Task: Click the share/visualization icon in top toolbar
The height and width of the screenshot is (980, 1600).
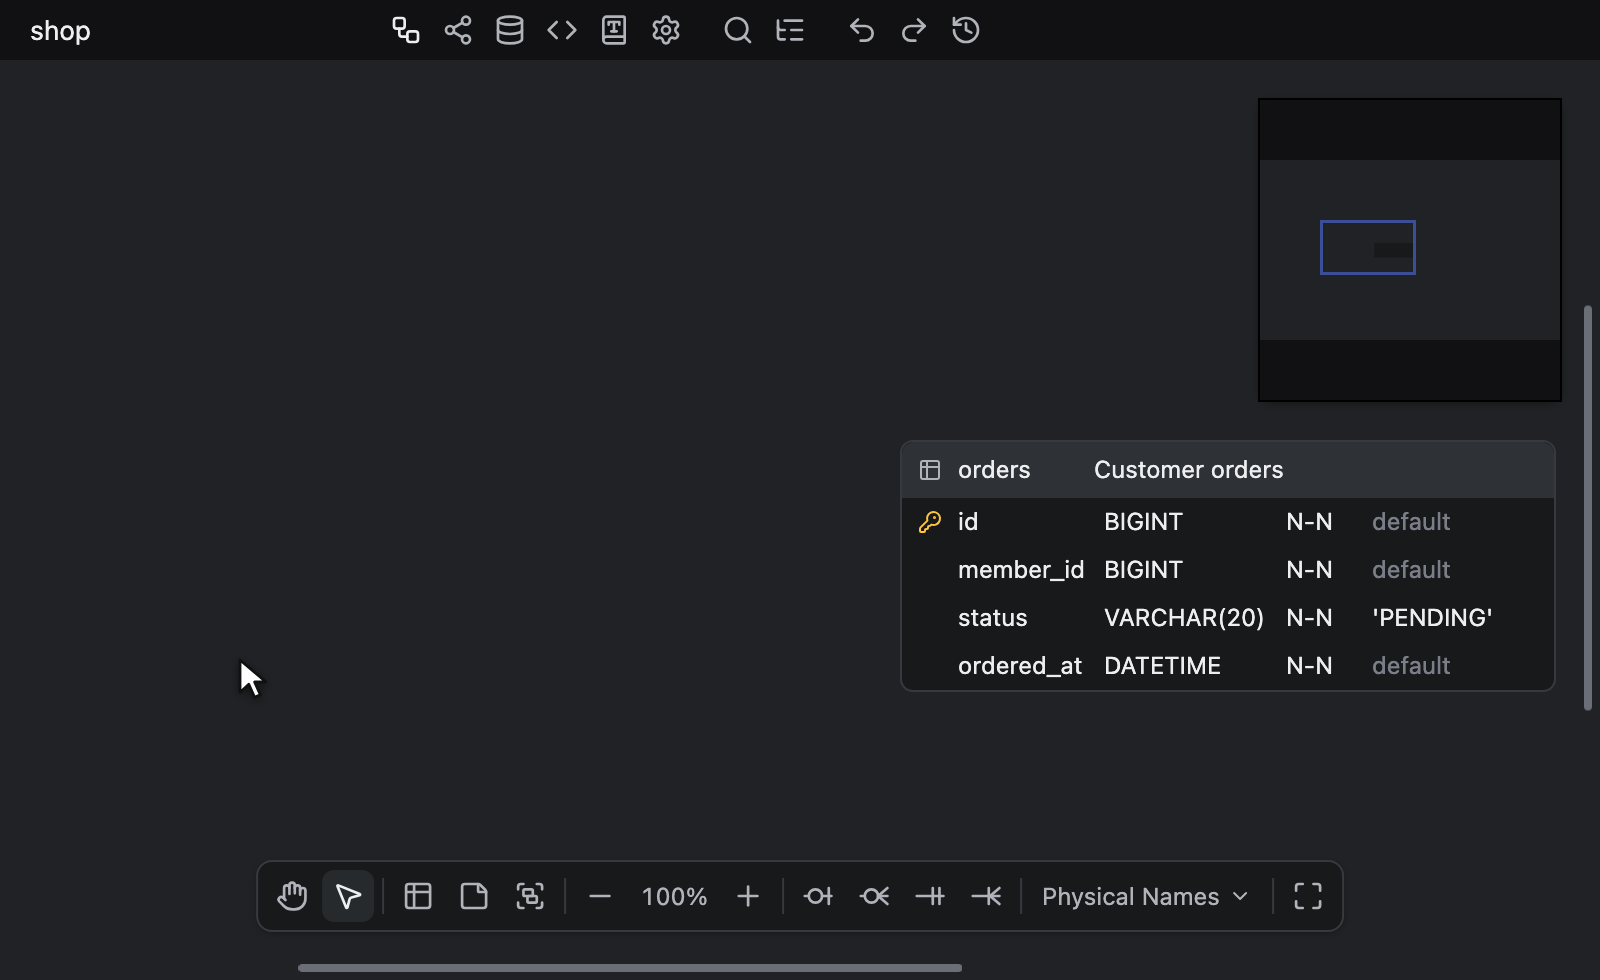Action: click(x=458, y=30)
